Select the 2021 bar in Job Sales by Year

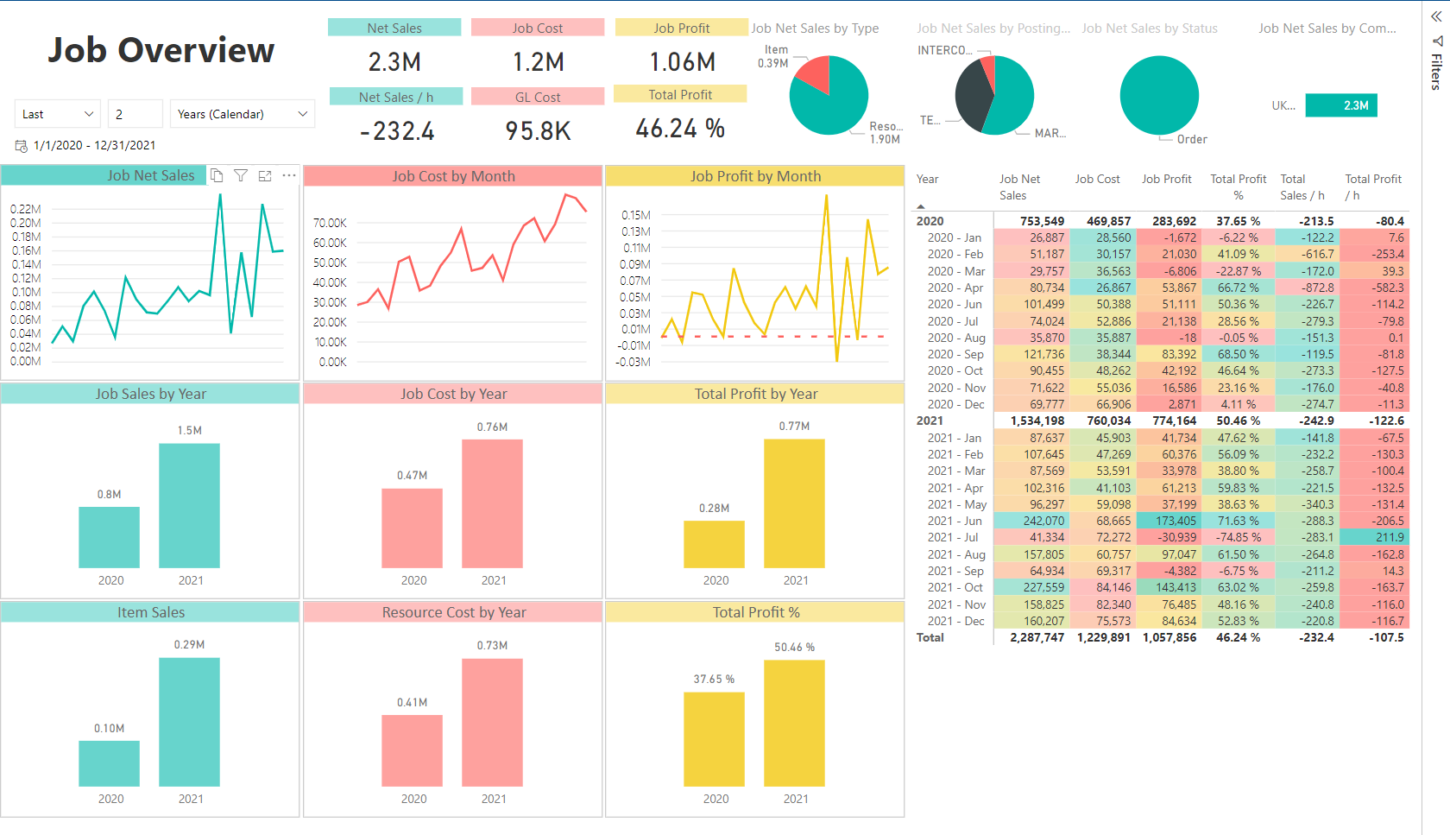click(x=190, y=506)
